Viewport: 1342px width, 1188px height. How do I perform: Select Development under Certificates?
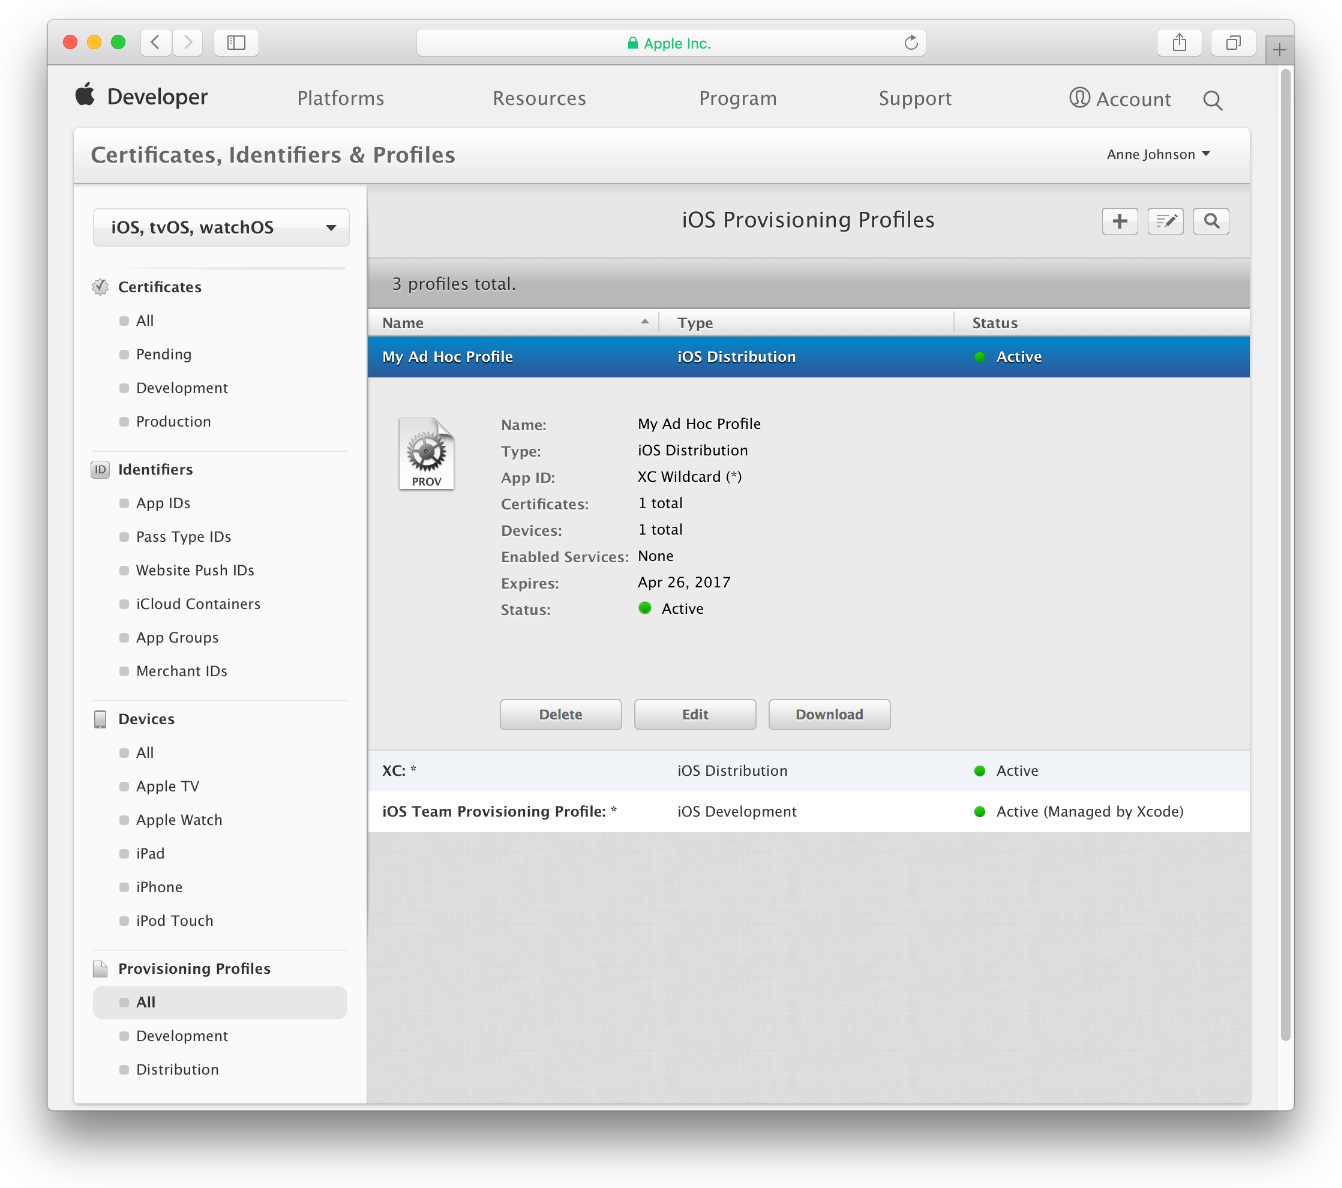[x=182, y=388]
